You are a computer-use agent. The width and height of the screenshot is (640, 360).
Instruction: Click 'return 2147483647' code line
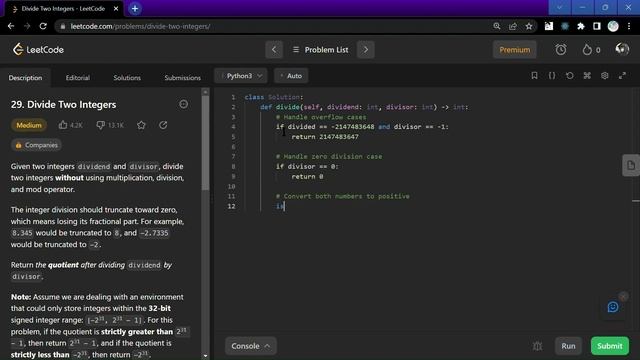pyautogui.click(x=325, y=137)
